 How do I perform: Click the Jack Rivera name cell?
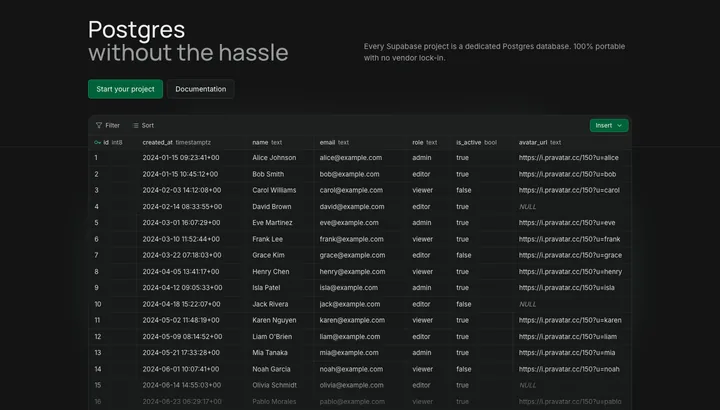pyautogui.click(x=270, y=304)
